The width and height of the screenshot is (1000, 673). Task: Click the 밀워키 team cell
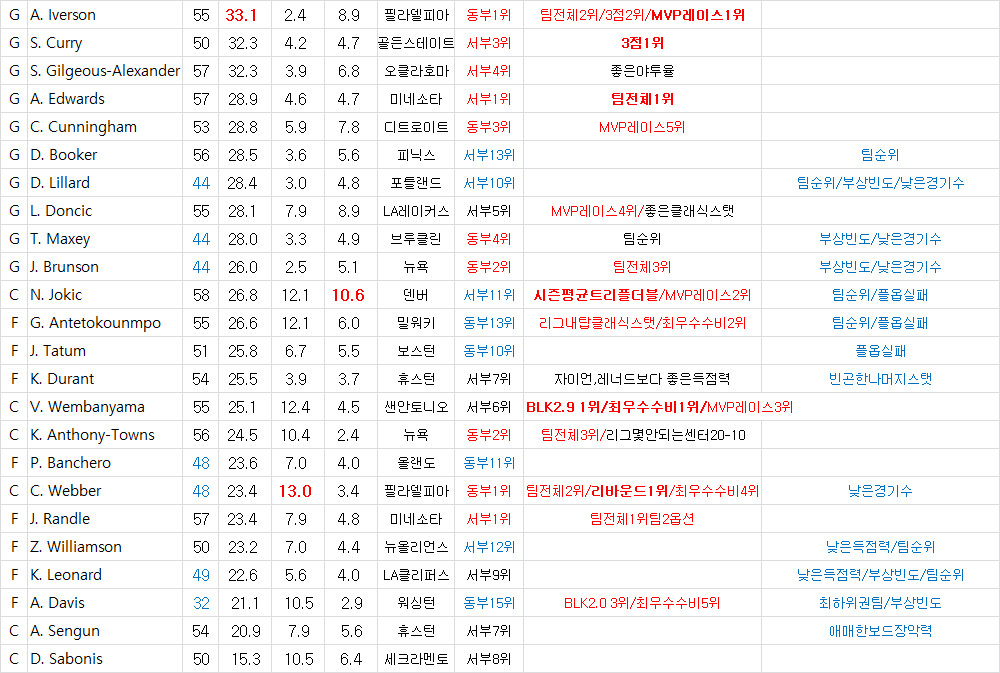[x=416, y=323]
